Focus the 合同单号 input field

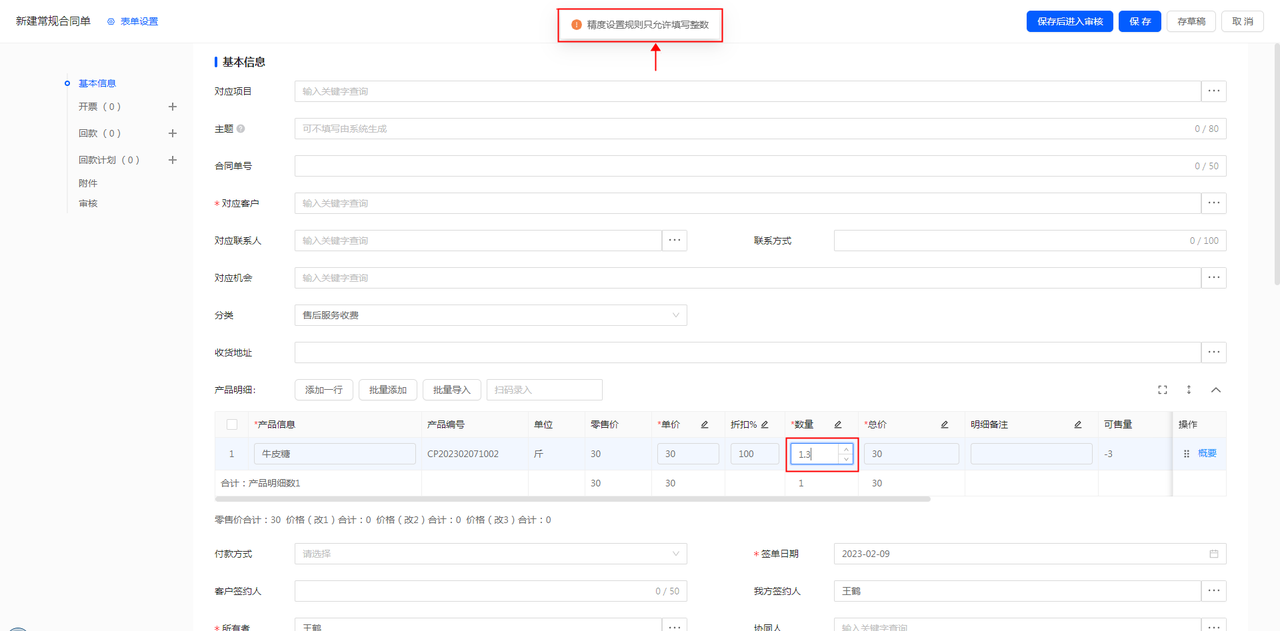(760, 166)
